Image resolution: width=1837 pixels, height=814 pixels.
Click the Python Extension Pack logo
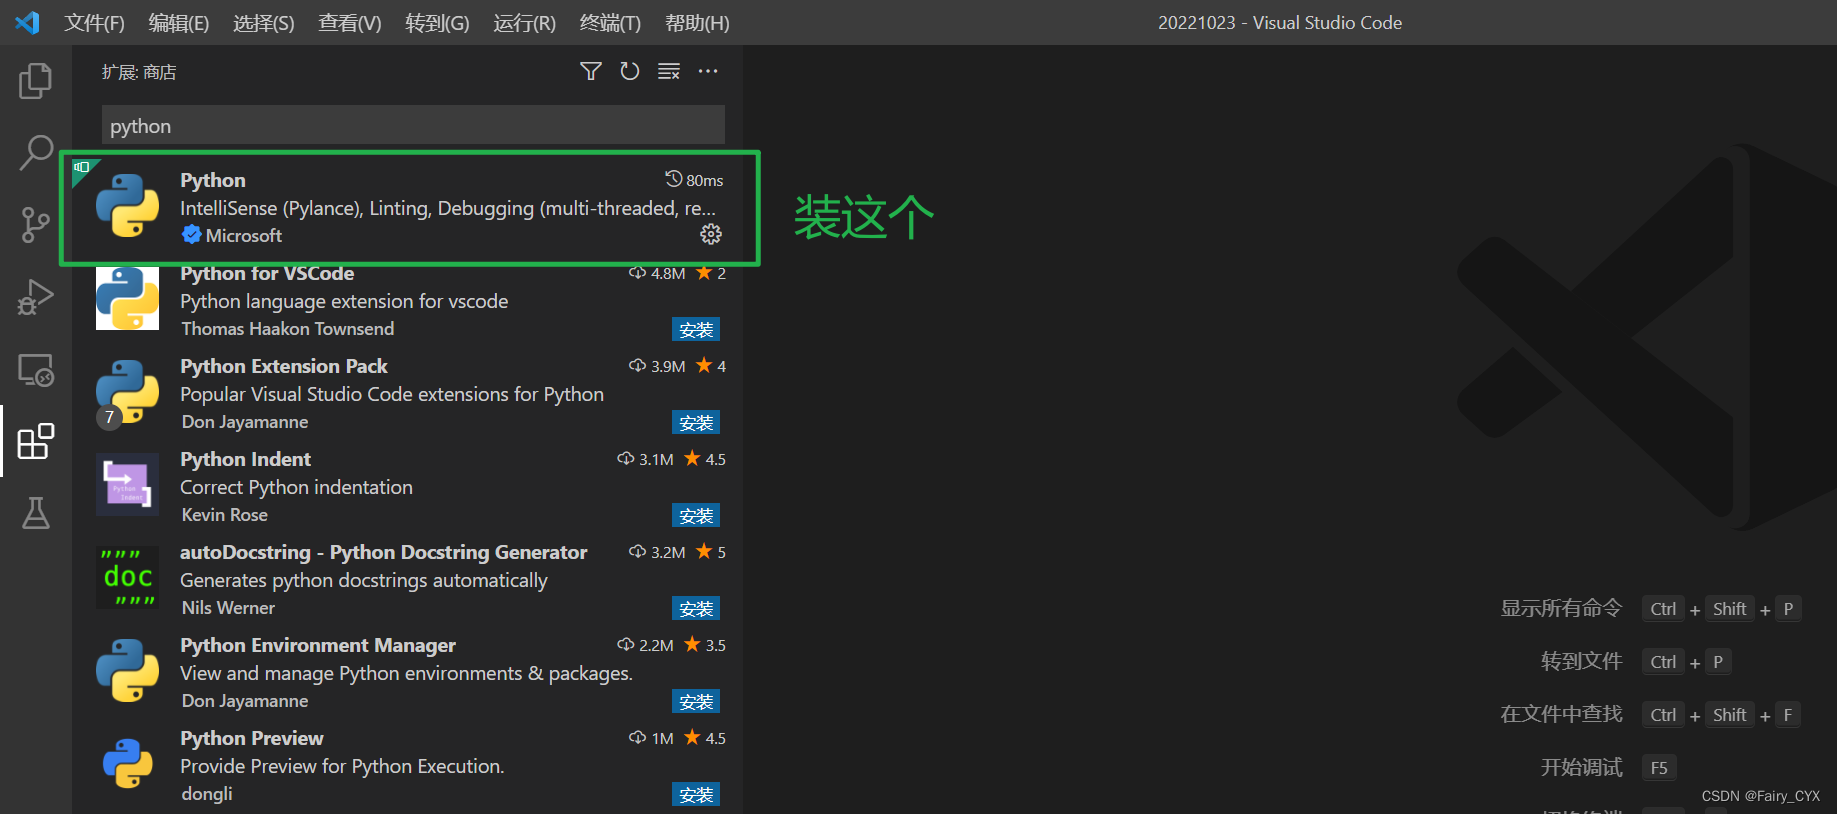[x=127, y=392]
